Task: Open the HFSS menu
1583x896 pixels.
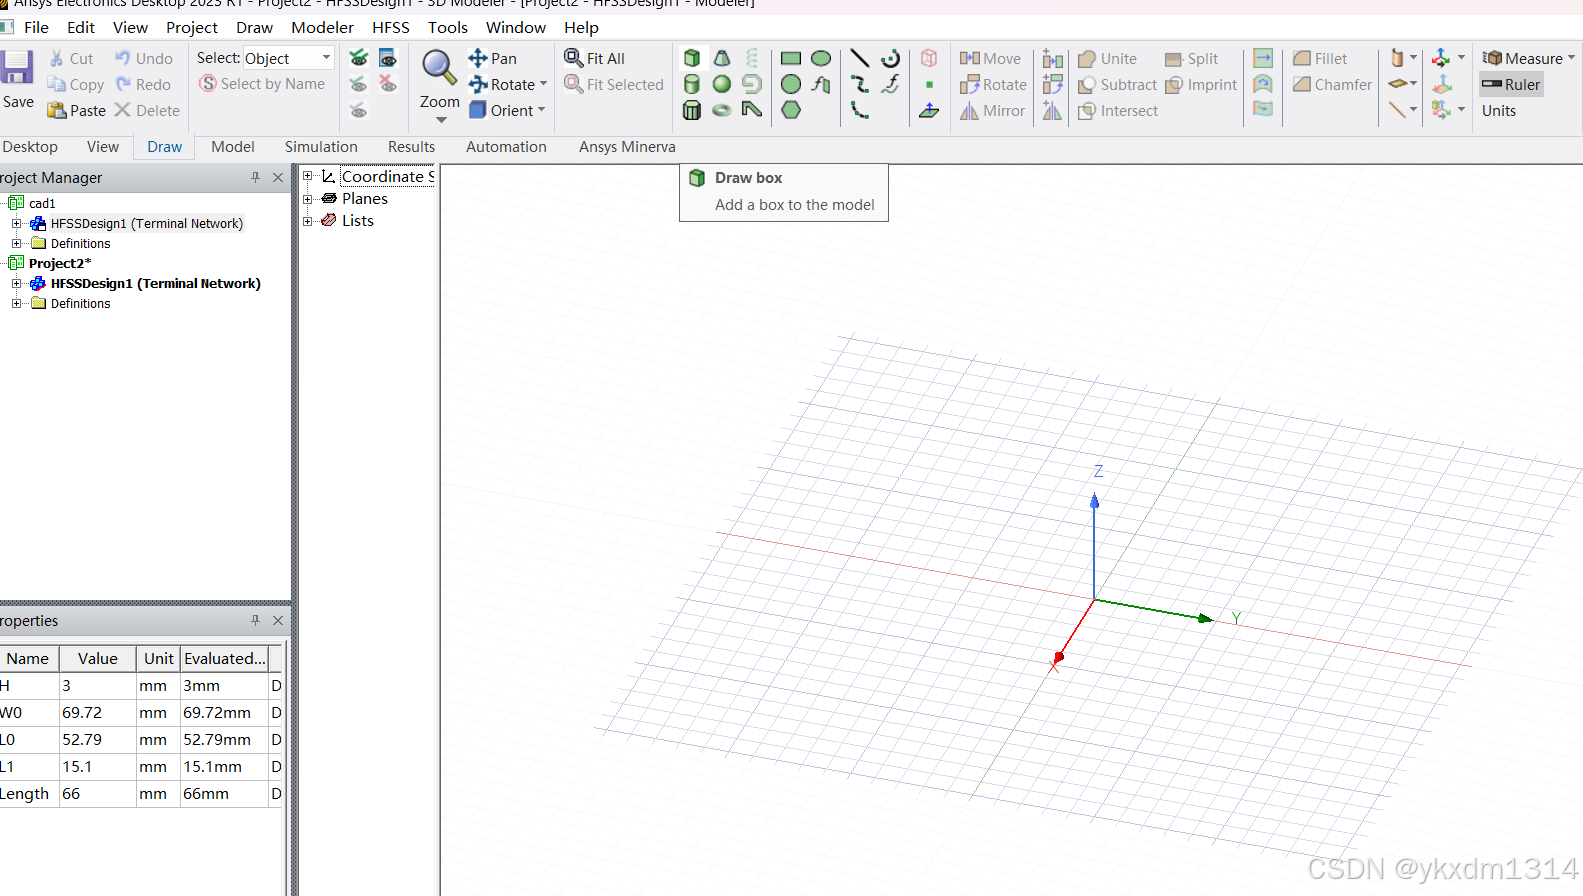Action: 391,27
